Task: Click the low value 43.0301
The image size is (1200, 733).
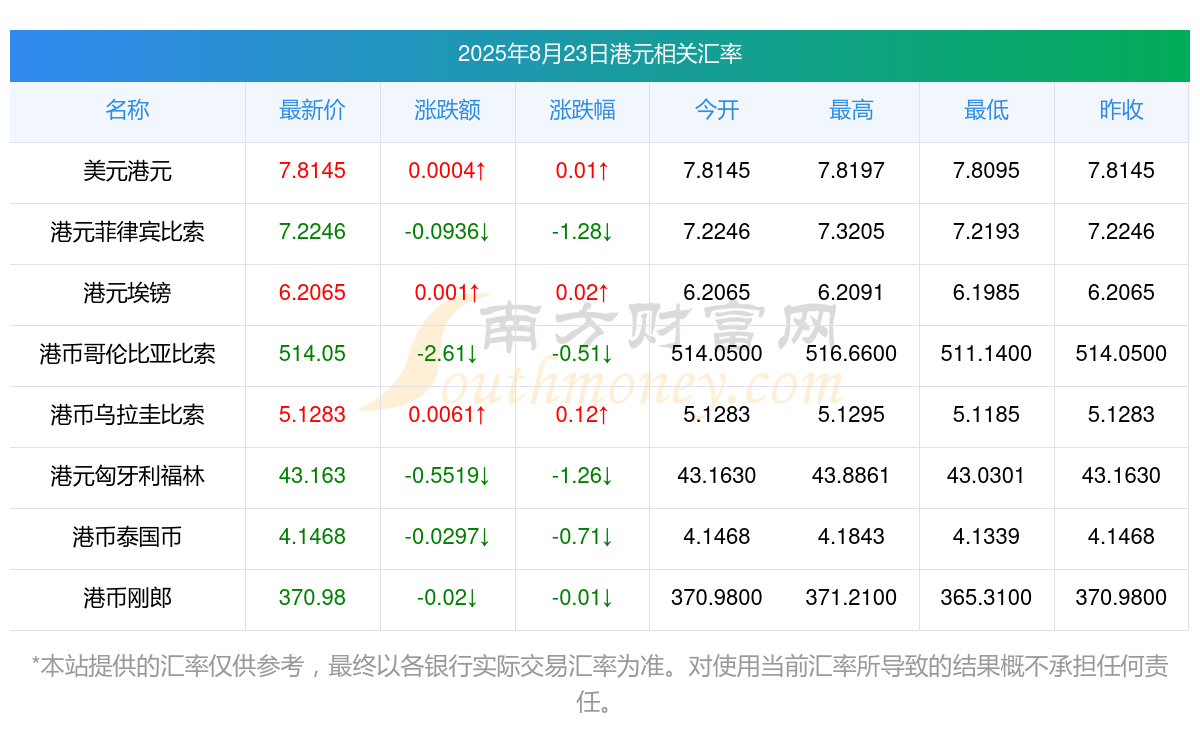Action: tap(986, 476)
